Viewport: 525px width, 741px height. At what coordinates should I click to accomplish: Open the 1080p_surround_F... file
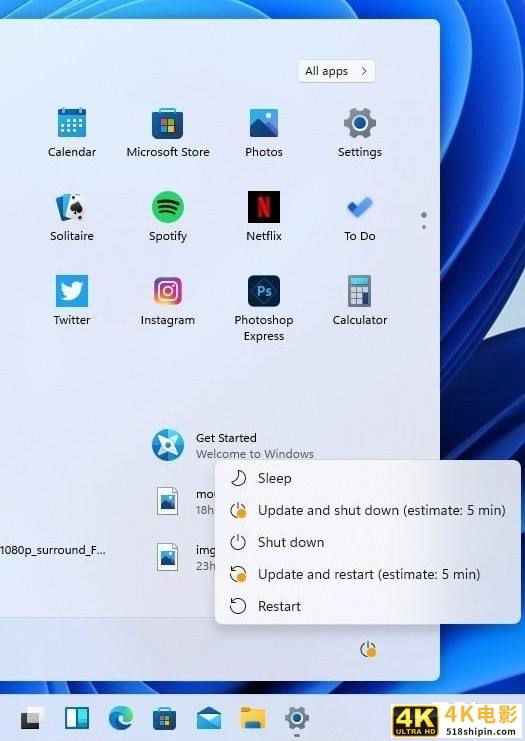click(x=53, y=550)
